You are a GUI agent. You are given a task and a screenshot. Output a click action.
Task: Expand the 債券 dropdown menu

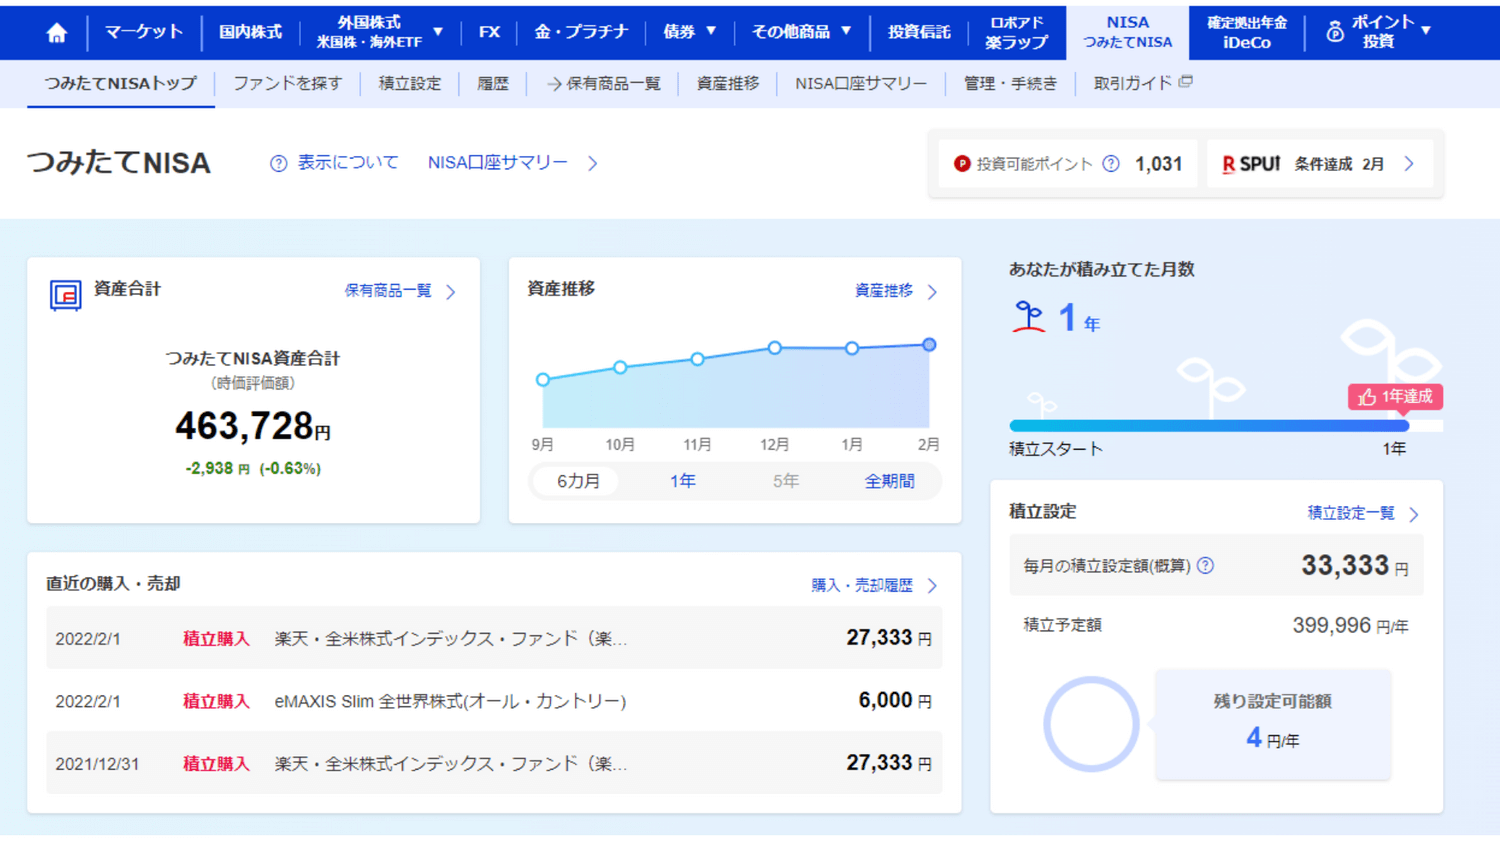coord(690,32)
